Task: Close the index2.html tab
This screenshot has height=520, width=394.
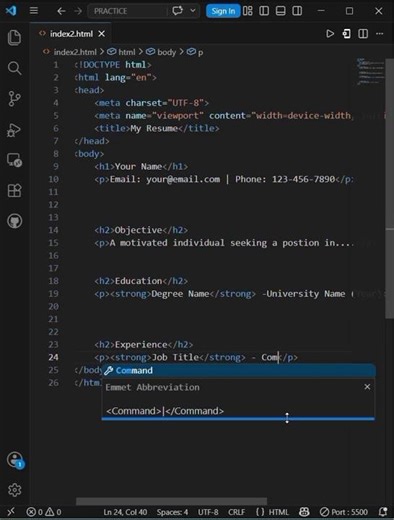Action: click(x=102, y=34)
